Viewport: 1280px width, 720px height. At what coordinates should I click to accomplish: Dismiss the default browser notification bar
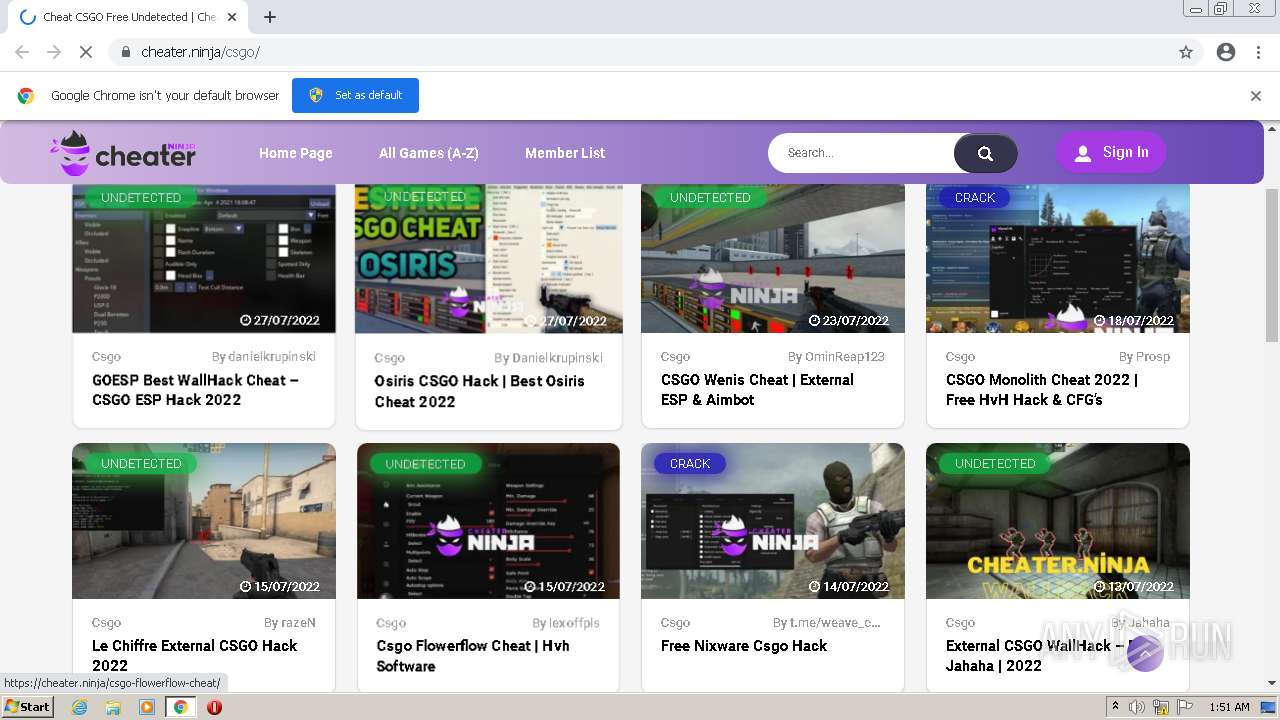1255,96
